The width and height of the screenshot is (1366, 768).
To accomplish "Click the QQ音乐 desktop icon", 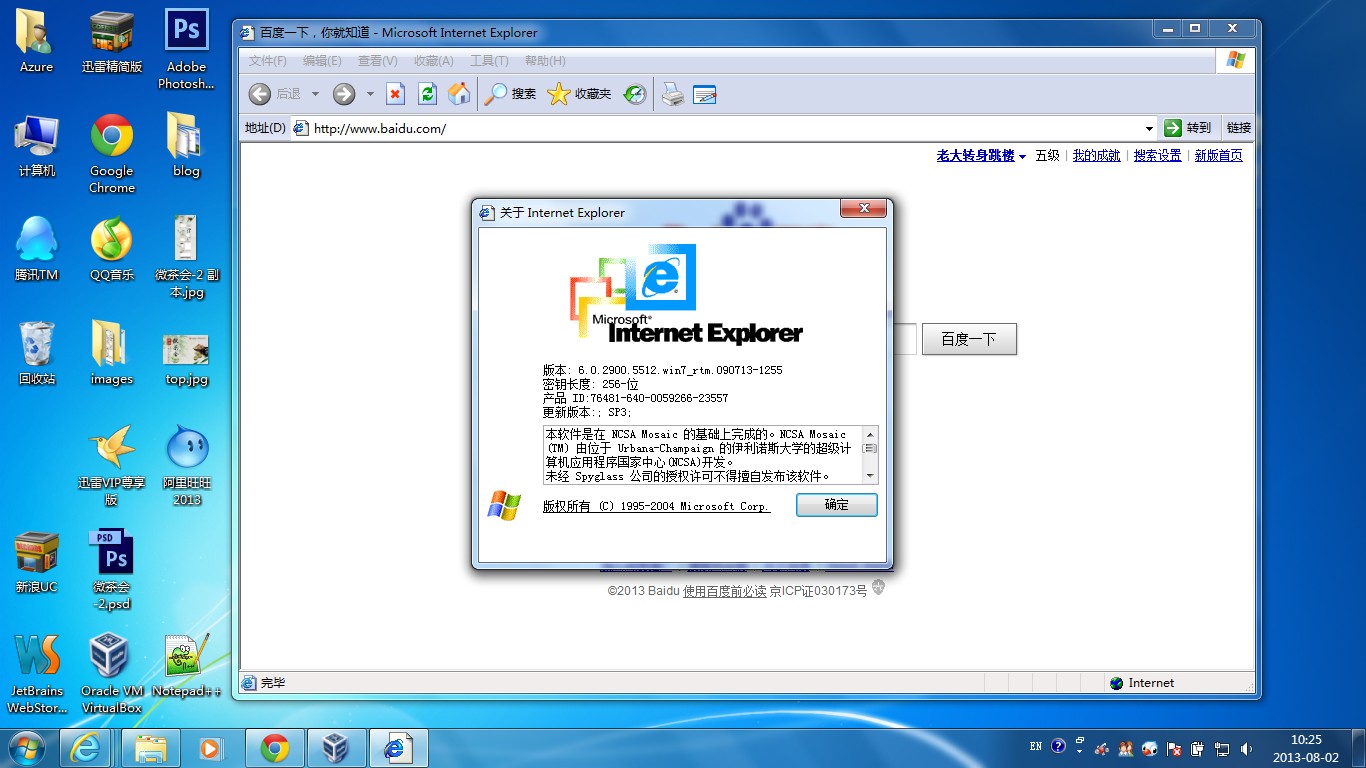I will point(112,249).
